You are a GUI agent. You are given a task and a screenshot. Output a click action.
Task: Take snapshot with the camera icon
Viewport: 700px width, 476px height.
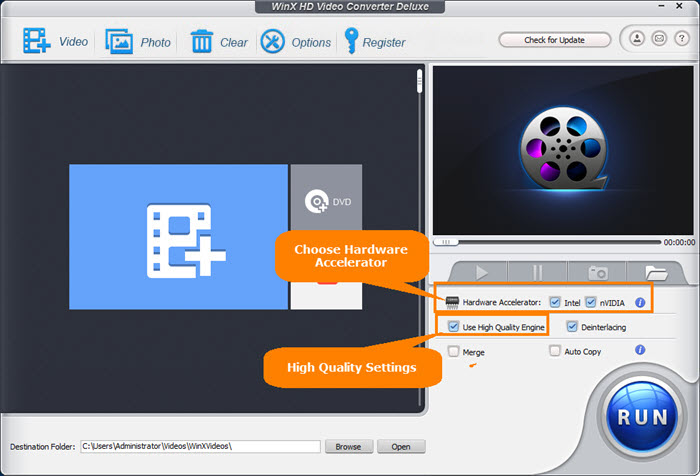click(597, 272)
